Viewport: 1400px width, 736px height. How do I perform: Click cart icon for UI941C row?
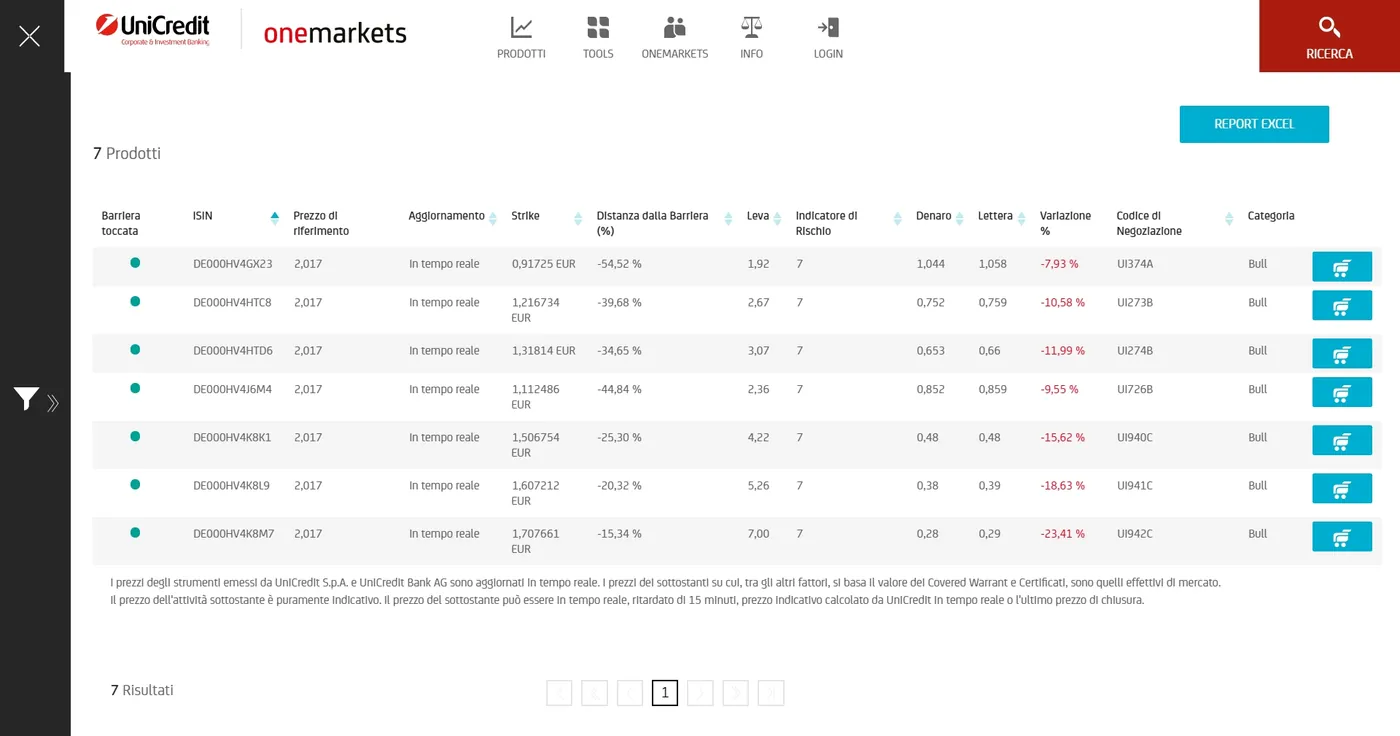1342,488
